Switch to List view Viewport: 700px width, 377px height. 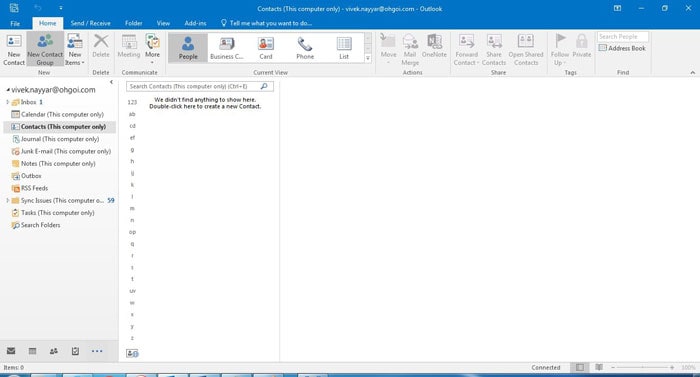coord(344,47)
